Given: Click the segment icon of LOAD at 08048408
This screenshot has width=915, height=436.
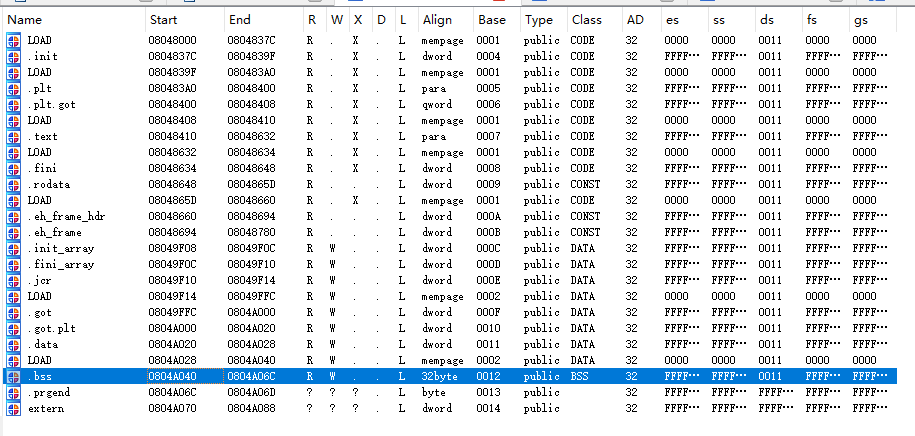Looking at the screenshot, I should 13,120.
